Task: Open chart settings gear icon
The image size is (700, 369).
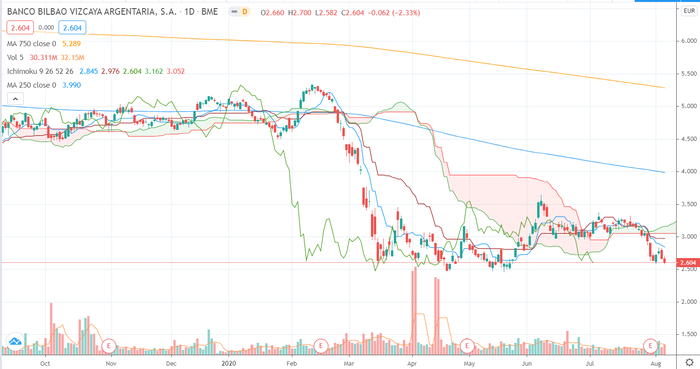Action: pyautogui.click(x=689, y=362)
